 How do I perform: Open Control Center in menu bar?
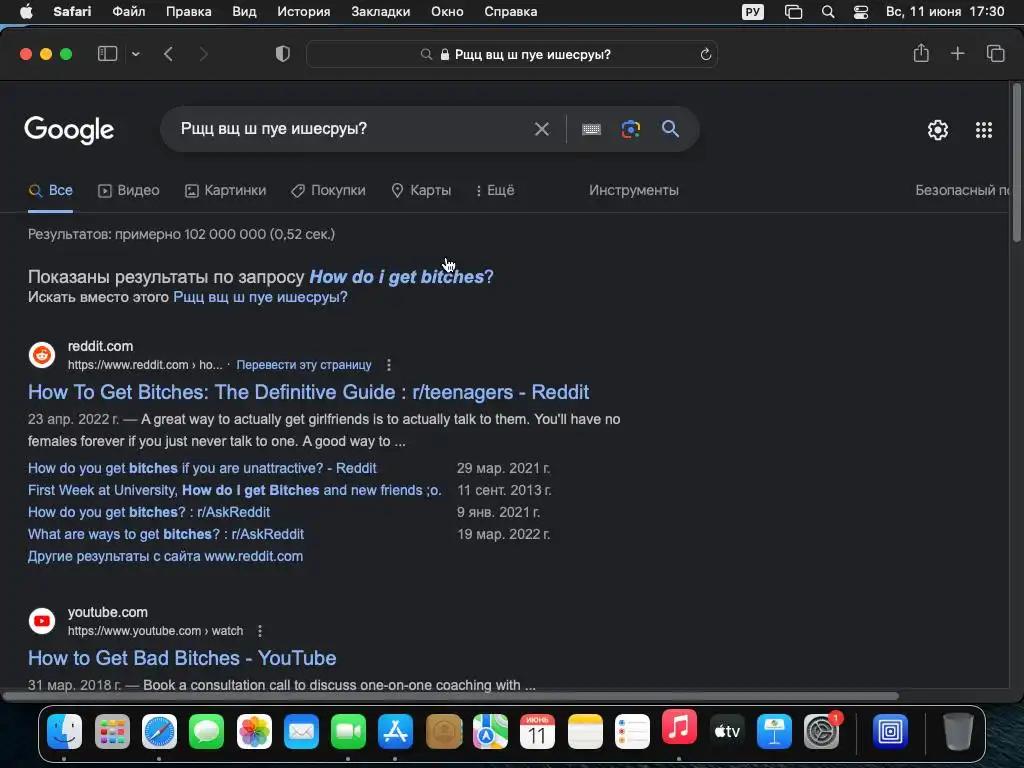(x=861, y=12)
